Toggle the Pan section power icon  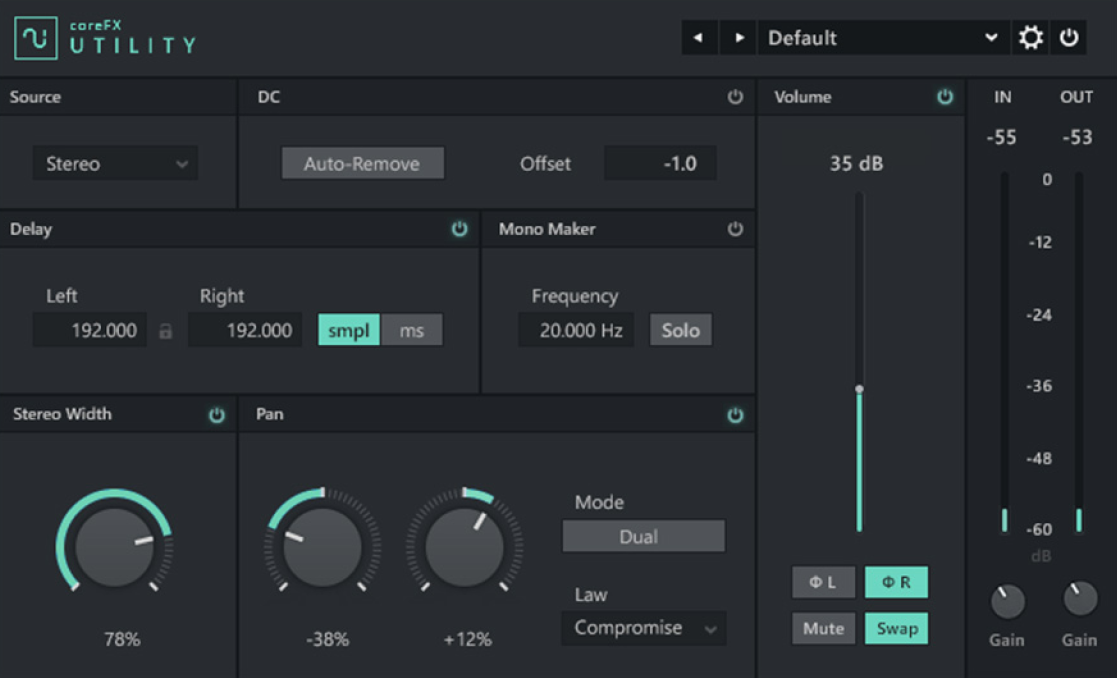[735, 414]
